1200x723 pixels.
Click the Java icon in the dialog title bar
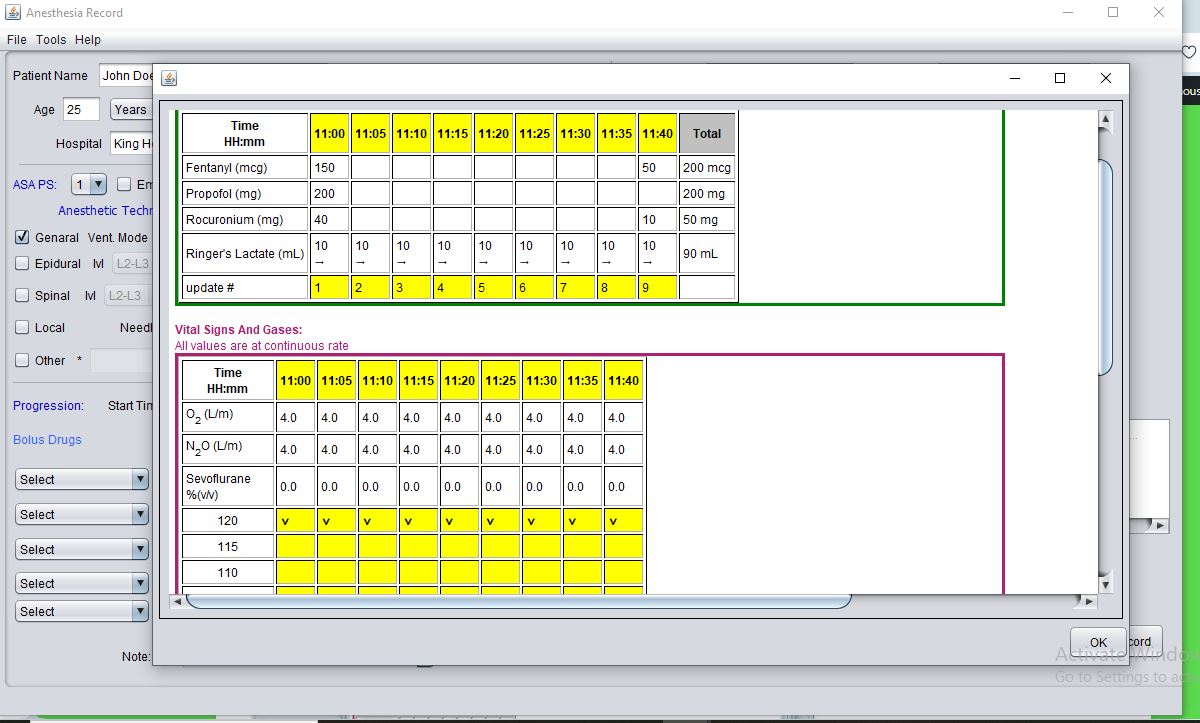(169, 78)
